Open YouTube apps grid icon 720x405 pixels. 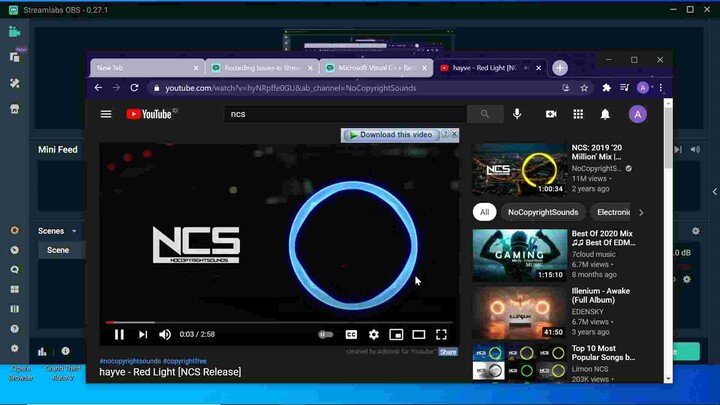point(578,114)
